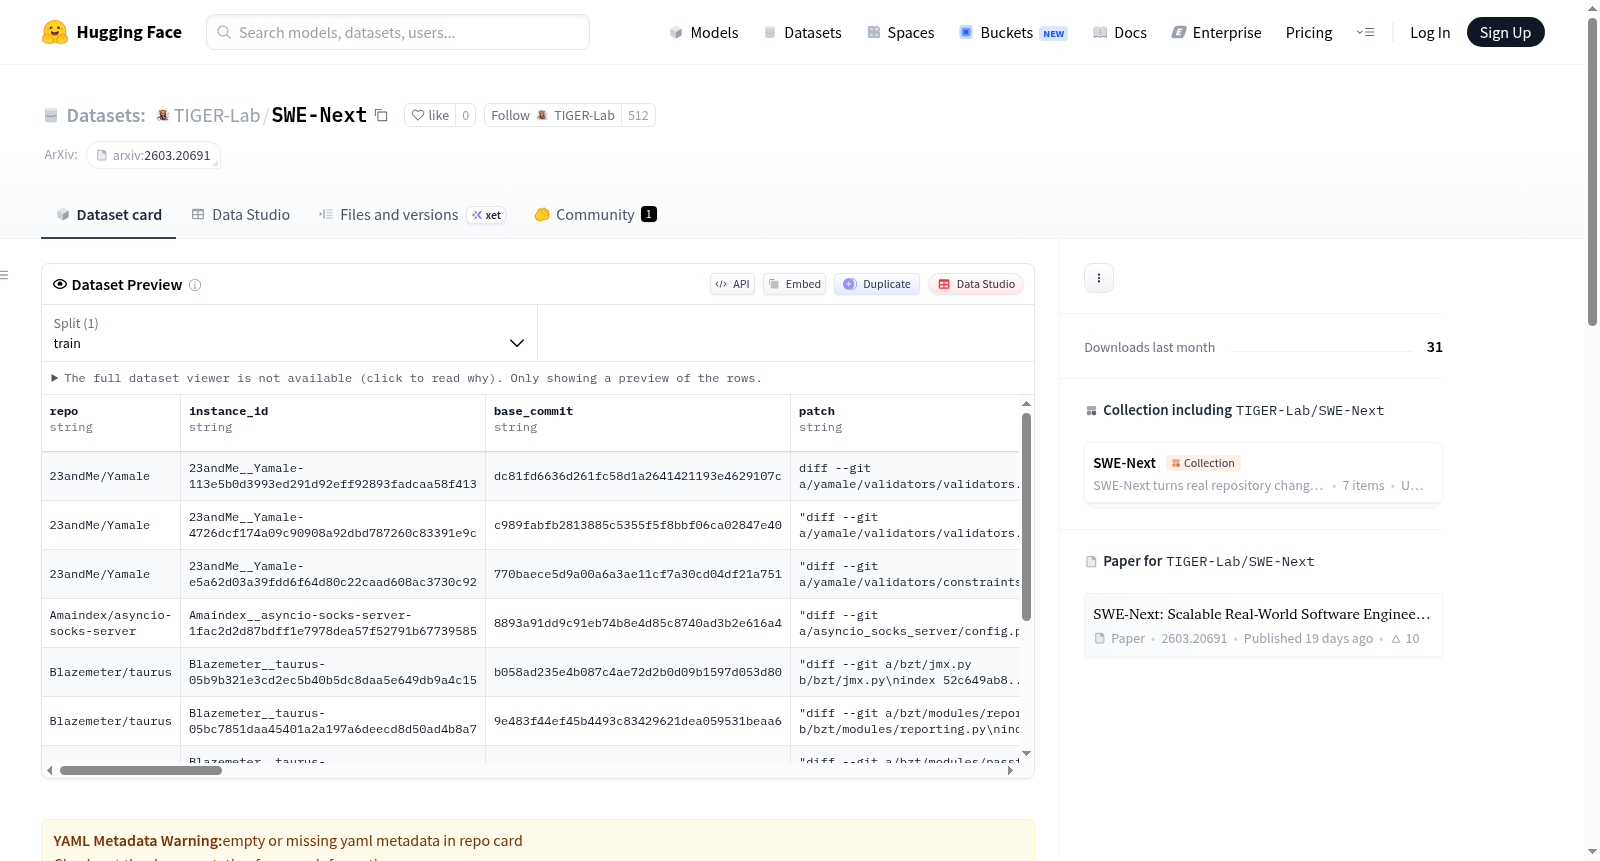The width and height of the screenshot is (1600, 861).
Task: Click the vertical scrollbar of the preview table
Action: (1026, 517)
